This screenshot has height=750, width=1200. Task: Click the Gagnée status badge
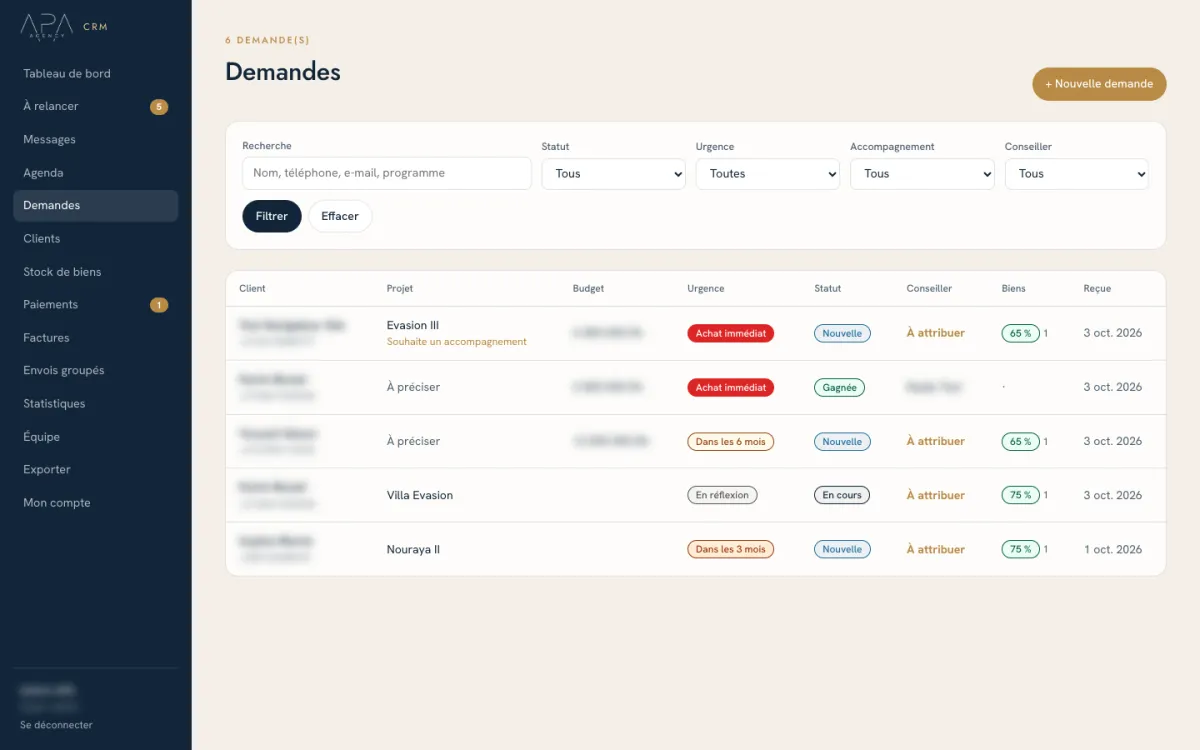839,387
